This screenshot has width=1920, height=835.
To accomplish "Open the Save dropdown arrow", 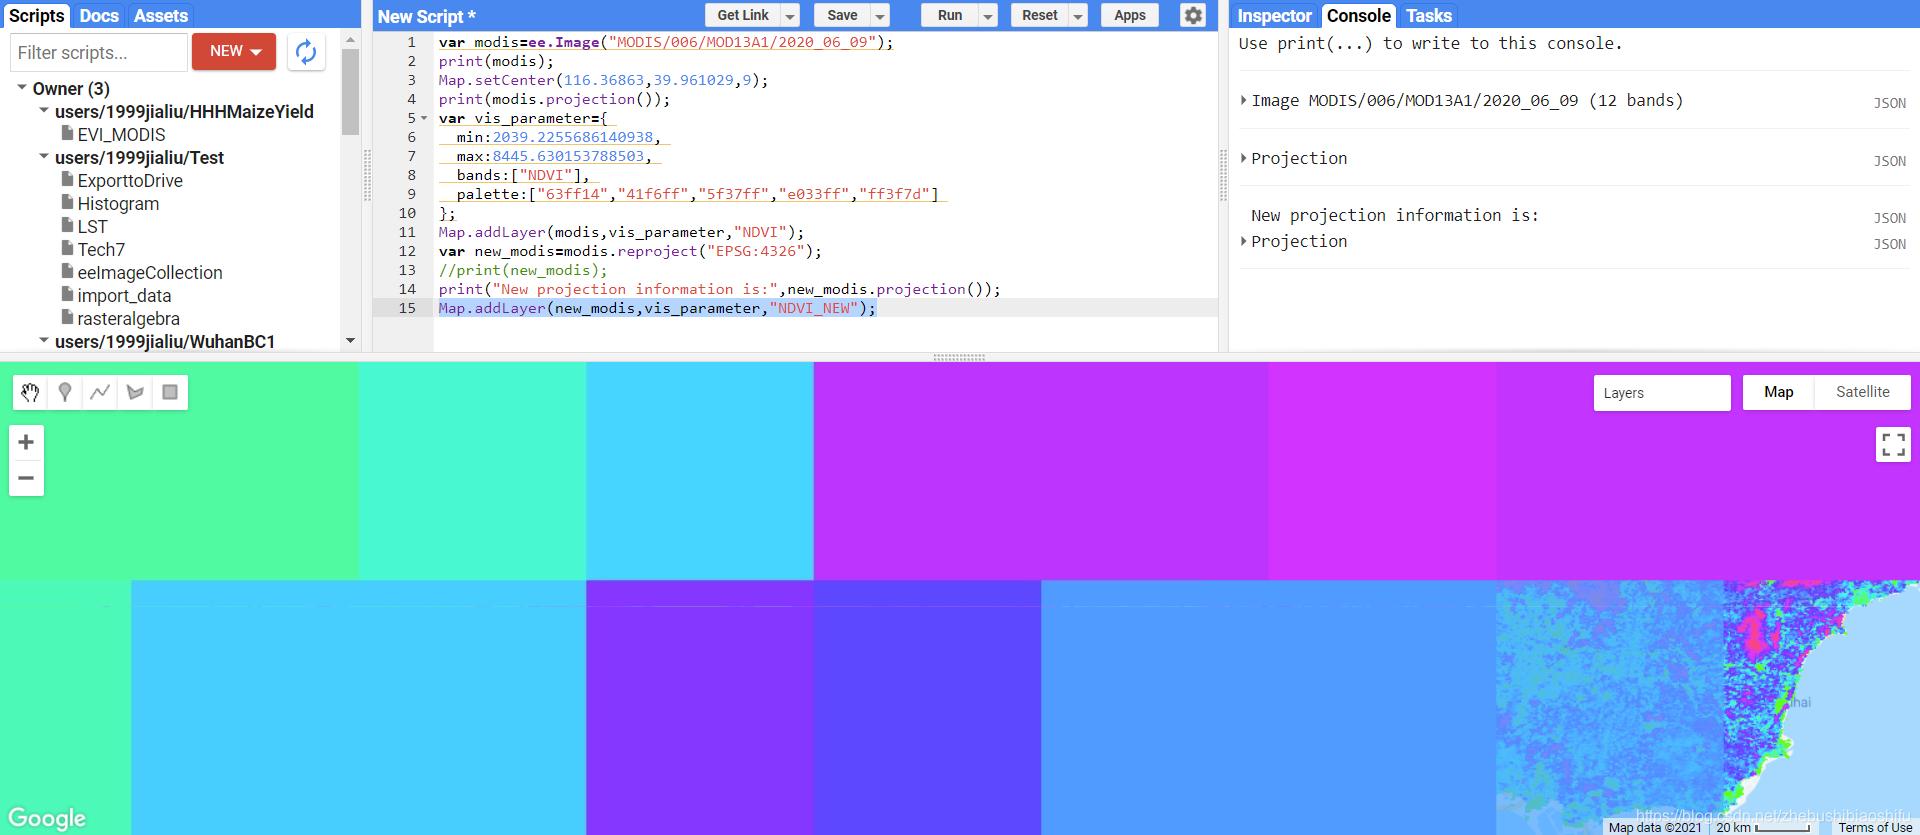I will [x=880, y=16].
